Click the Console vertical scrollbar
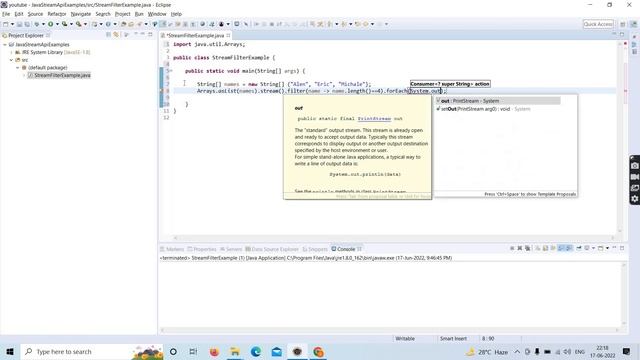 point(624,295)
